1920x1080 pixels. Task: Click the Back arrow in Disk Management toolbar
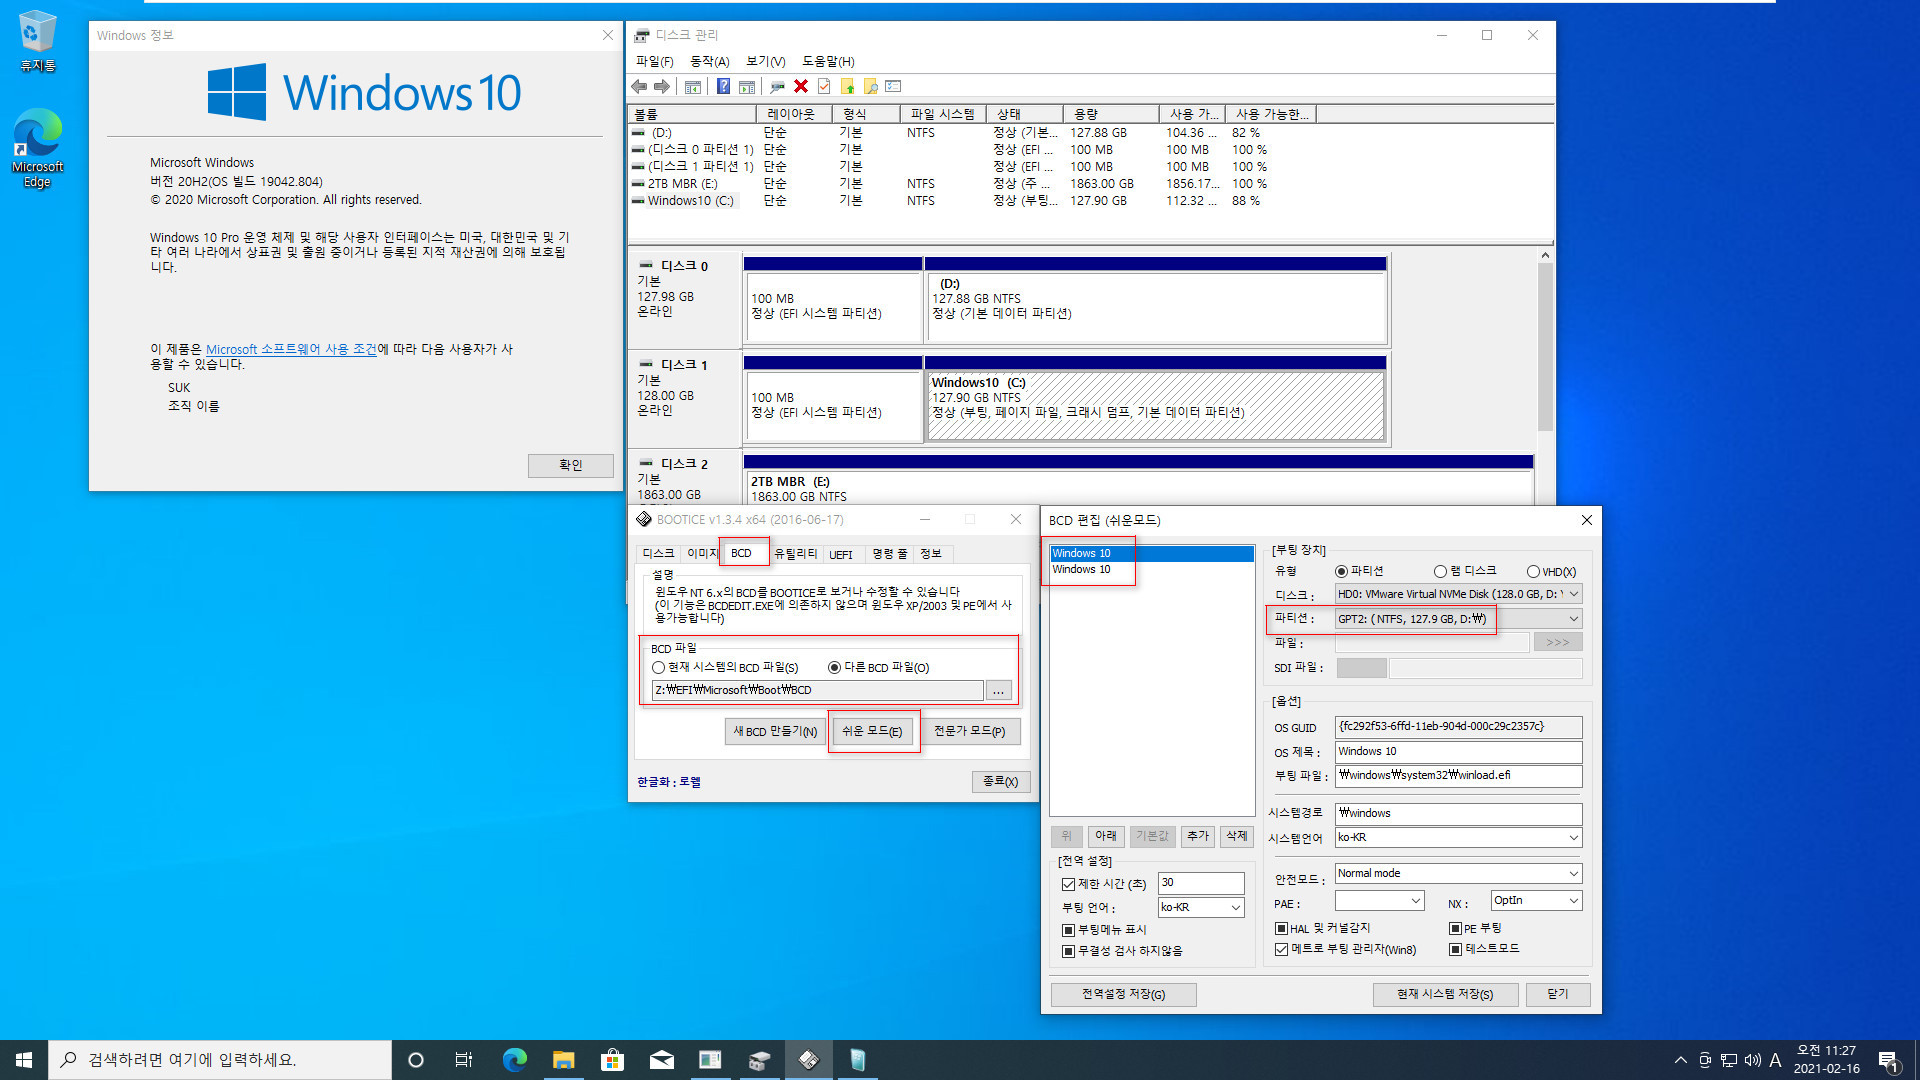click(639, 87)
